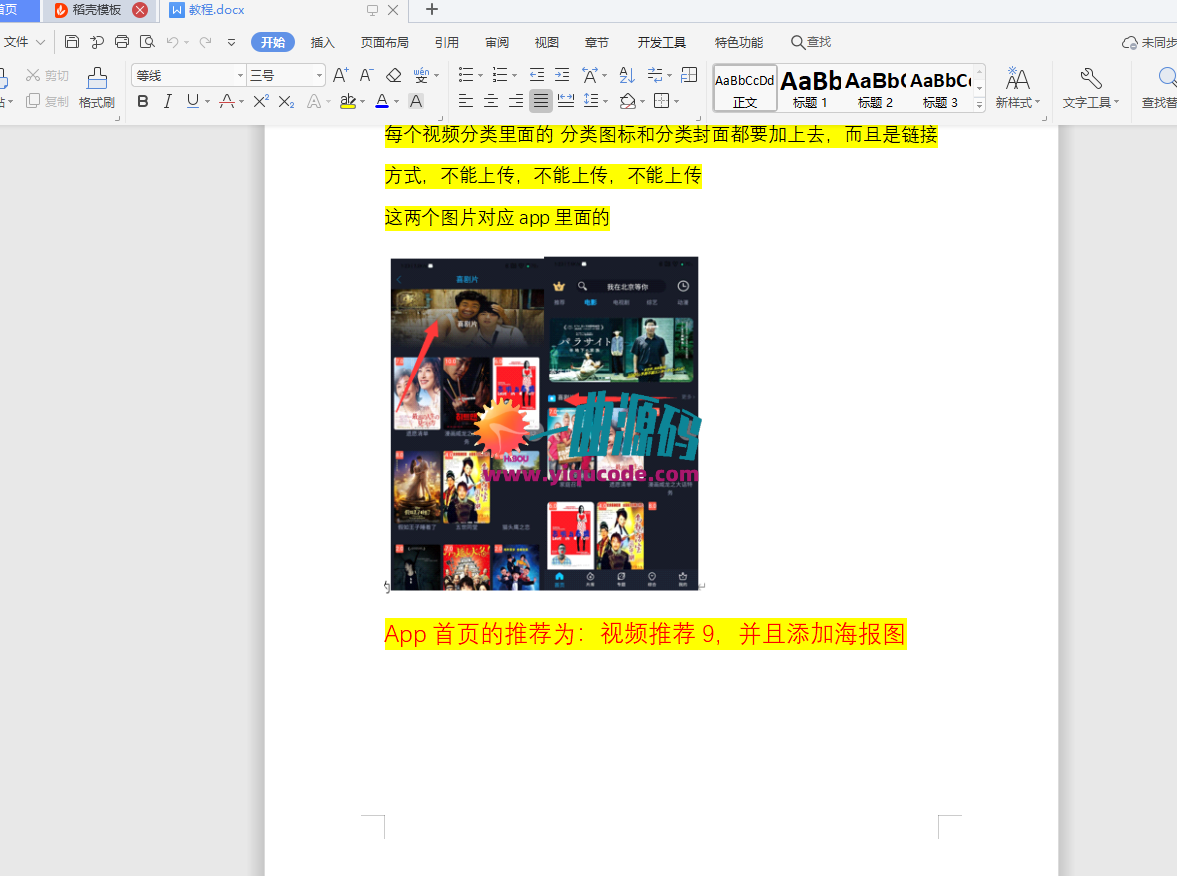Apply the 标题 3 style
The width and height of the screenshot is (1177, 876).
(x=940, y=89)
